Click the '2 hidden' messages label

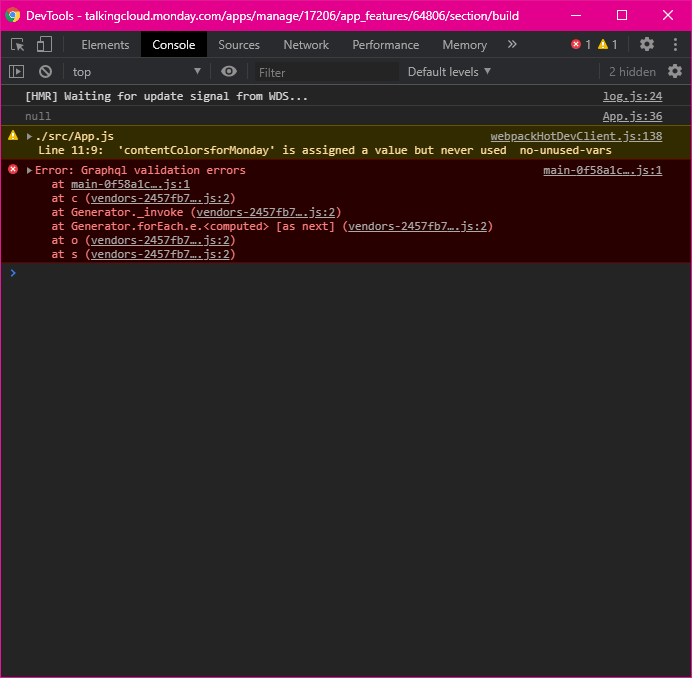coord(632,72)
